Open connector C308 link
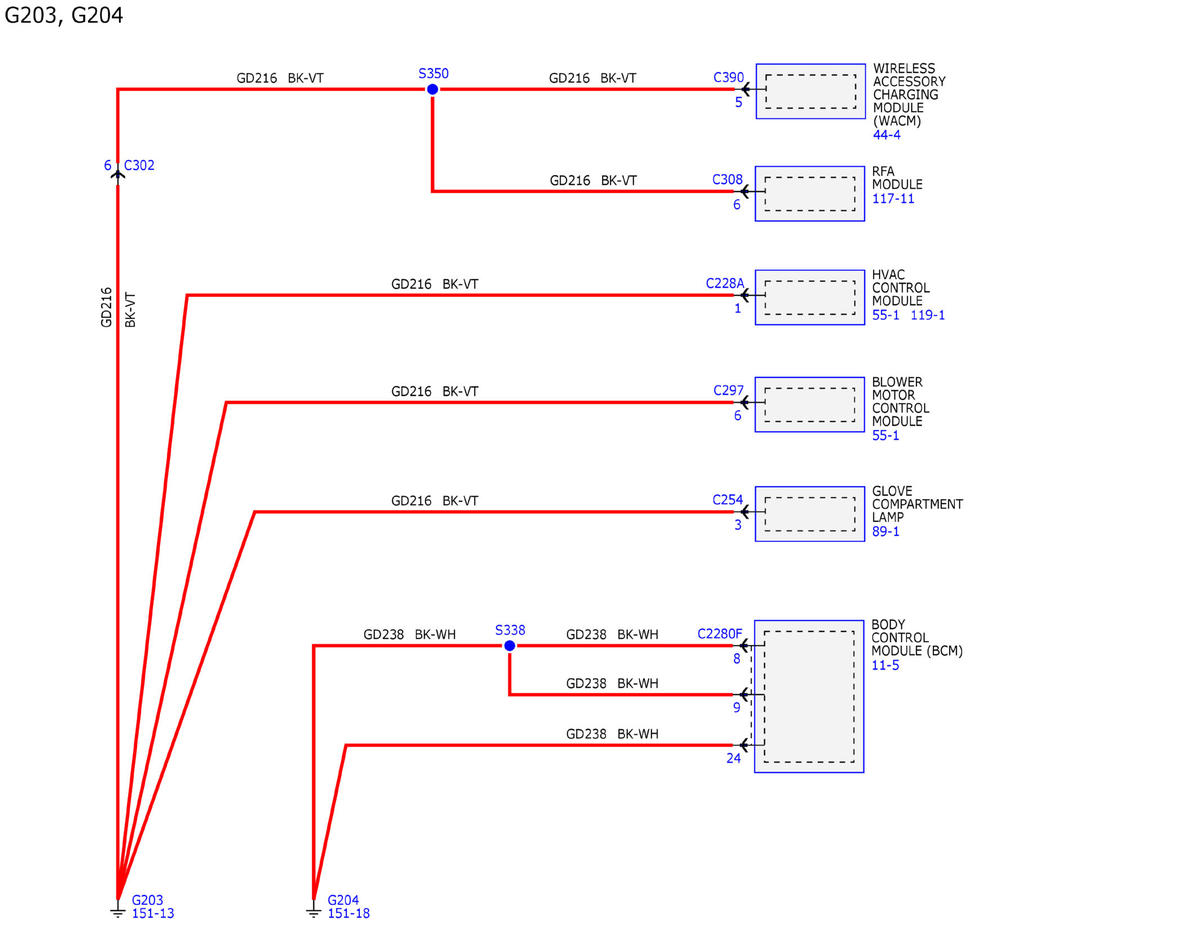1200x927 pixels. point(727,180)
